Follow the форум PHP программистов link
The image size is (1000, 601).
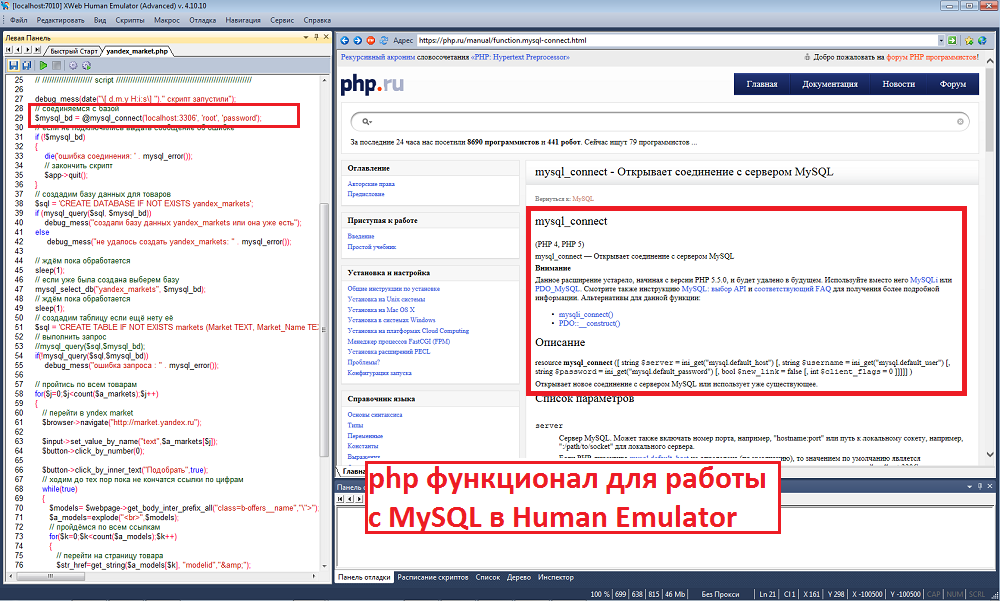(932, 57)
